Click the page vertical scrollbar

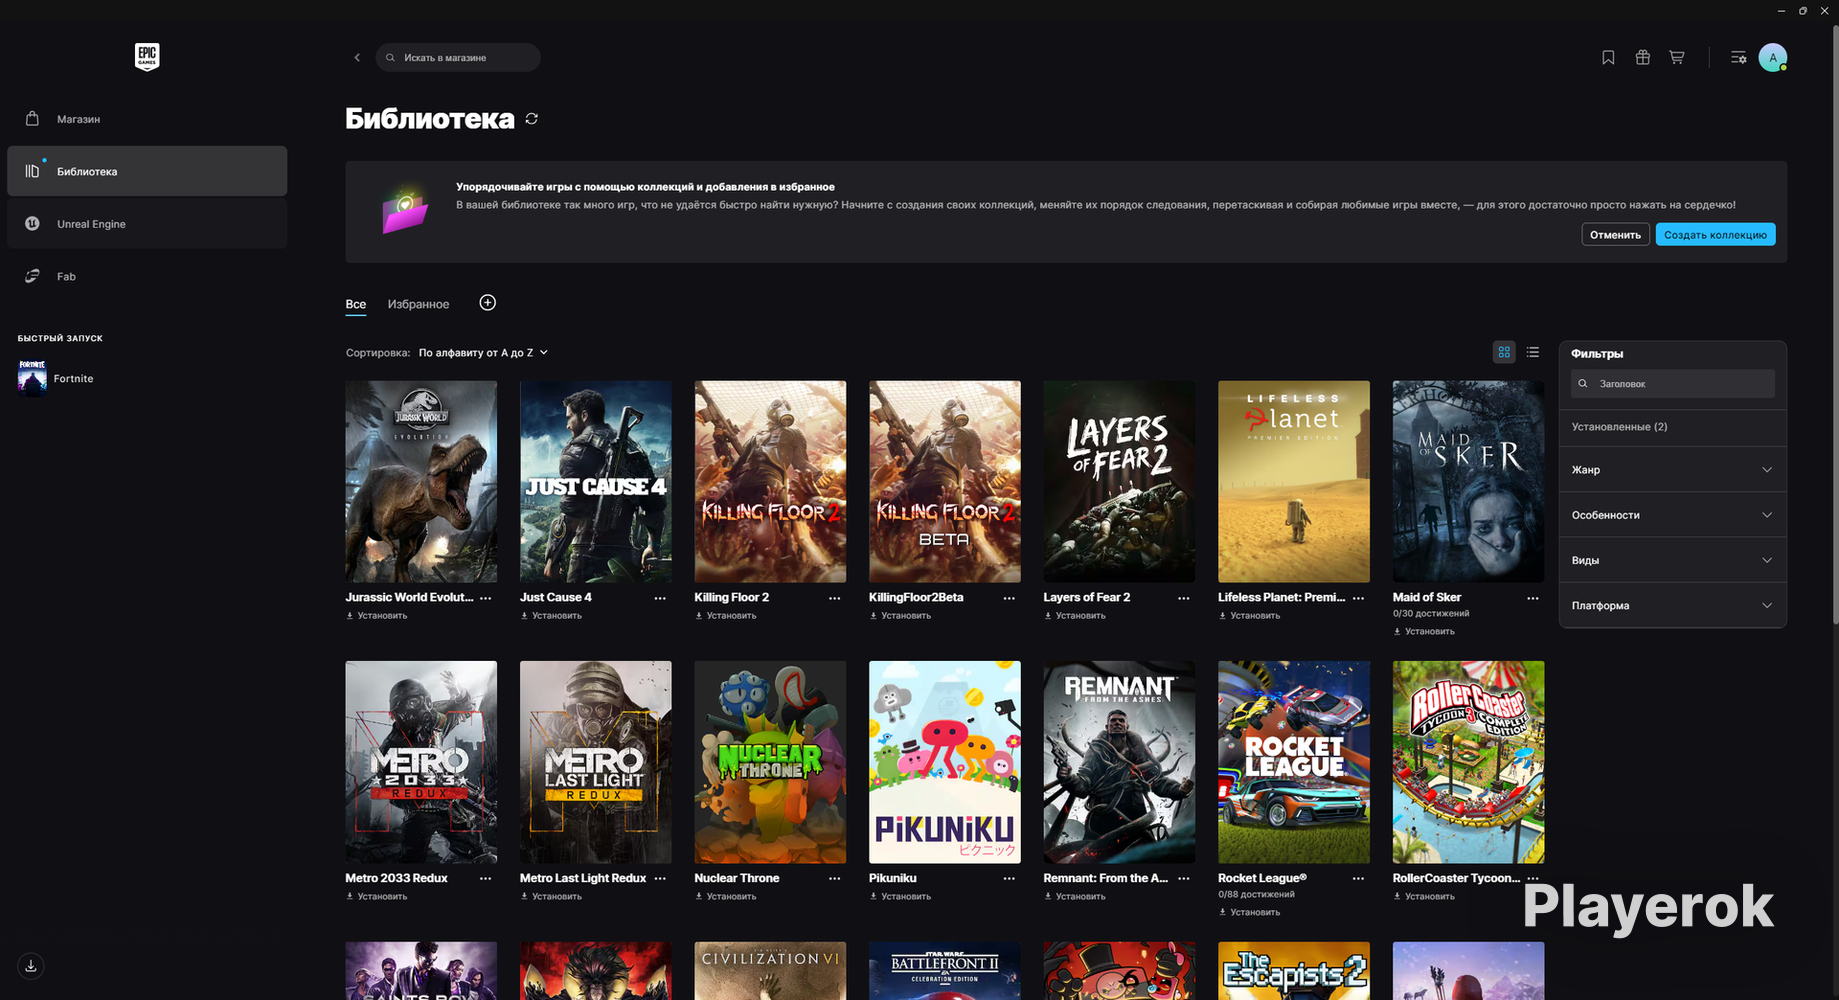[x=1834, y=325]
